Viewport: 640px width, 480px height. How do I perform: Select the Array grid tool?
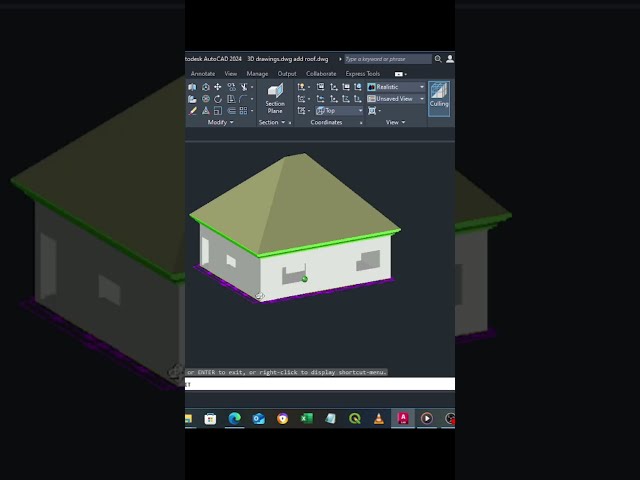click(244, 111)
